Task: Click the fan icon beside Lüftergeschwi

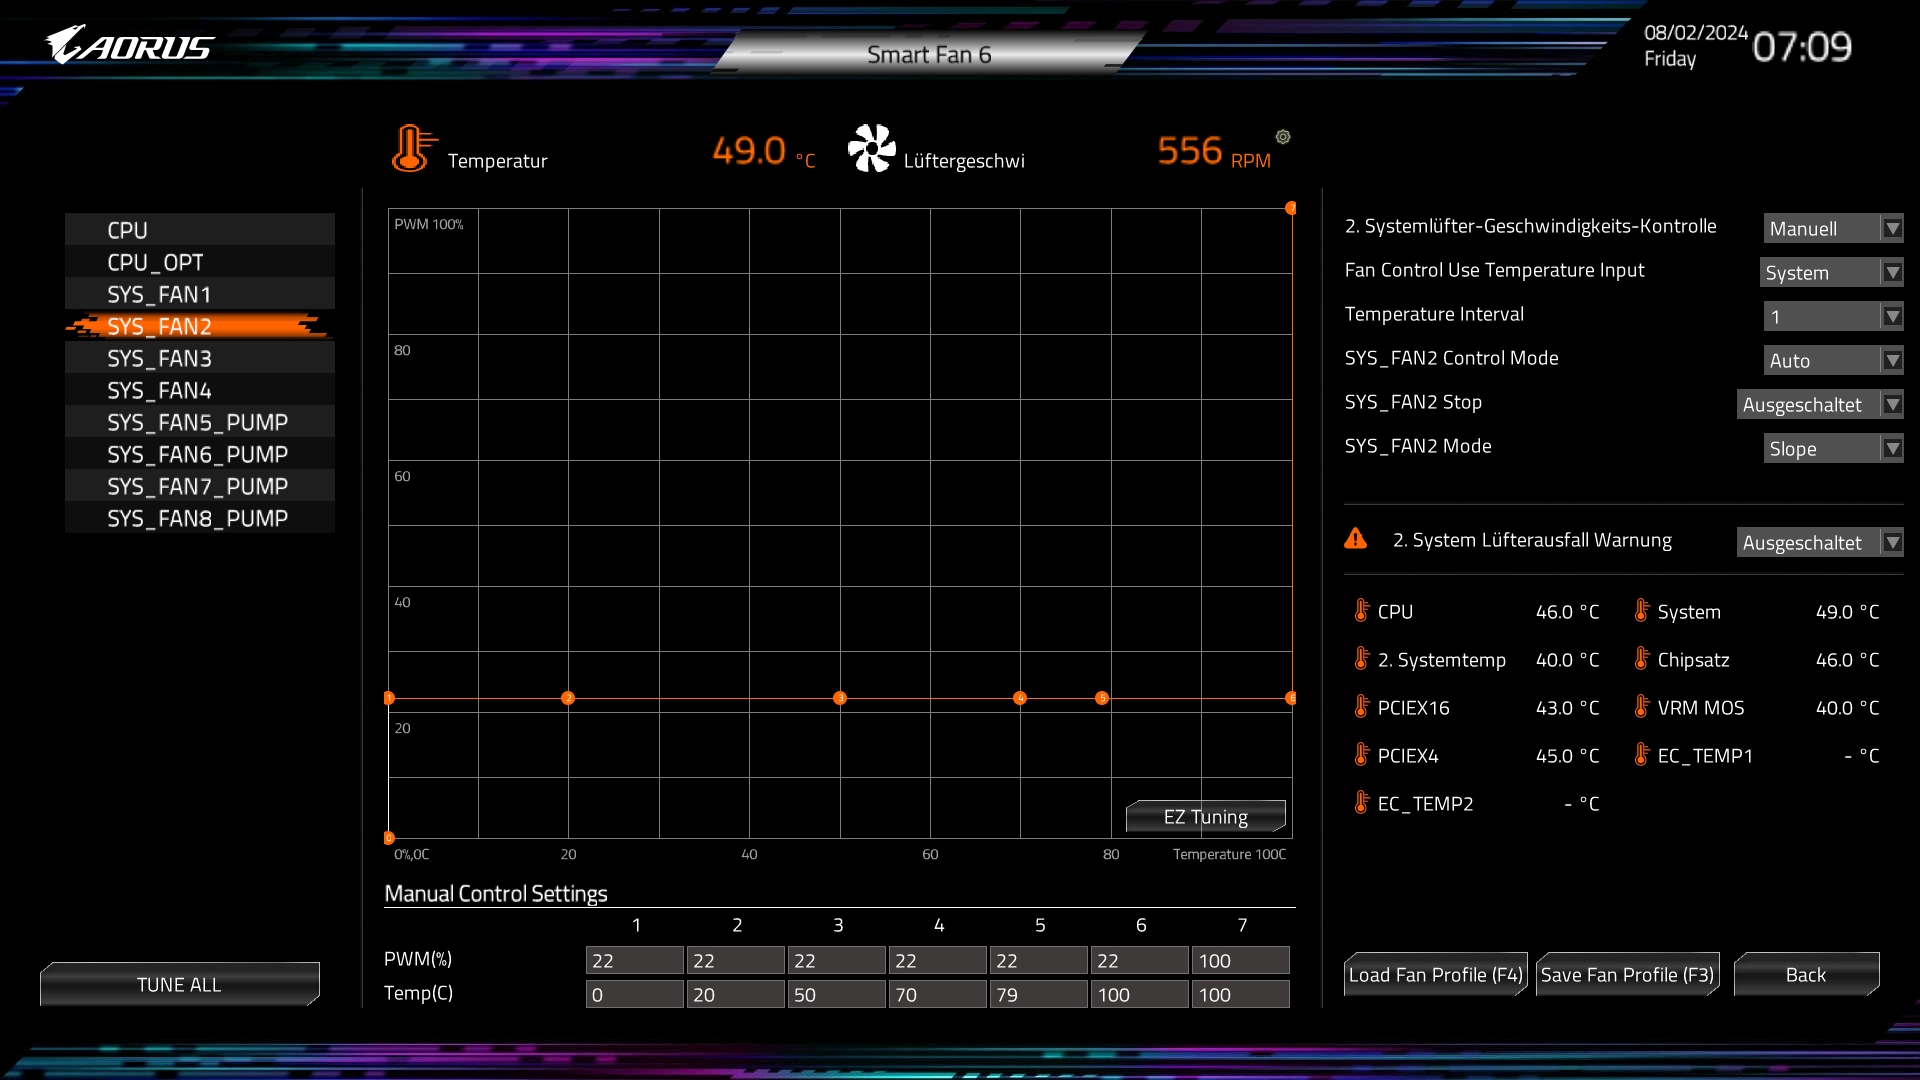Action: click(871, 149)
